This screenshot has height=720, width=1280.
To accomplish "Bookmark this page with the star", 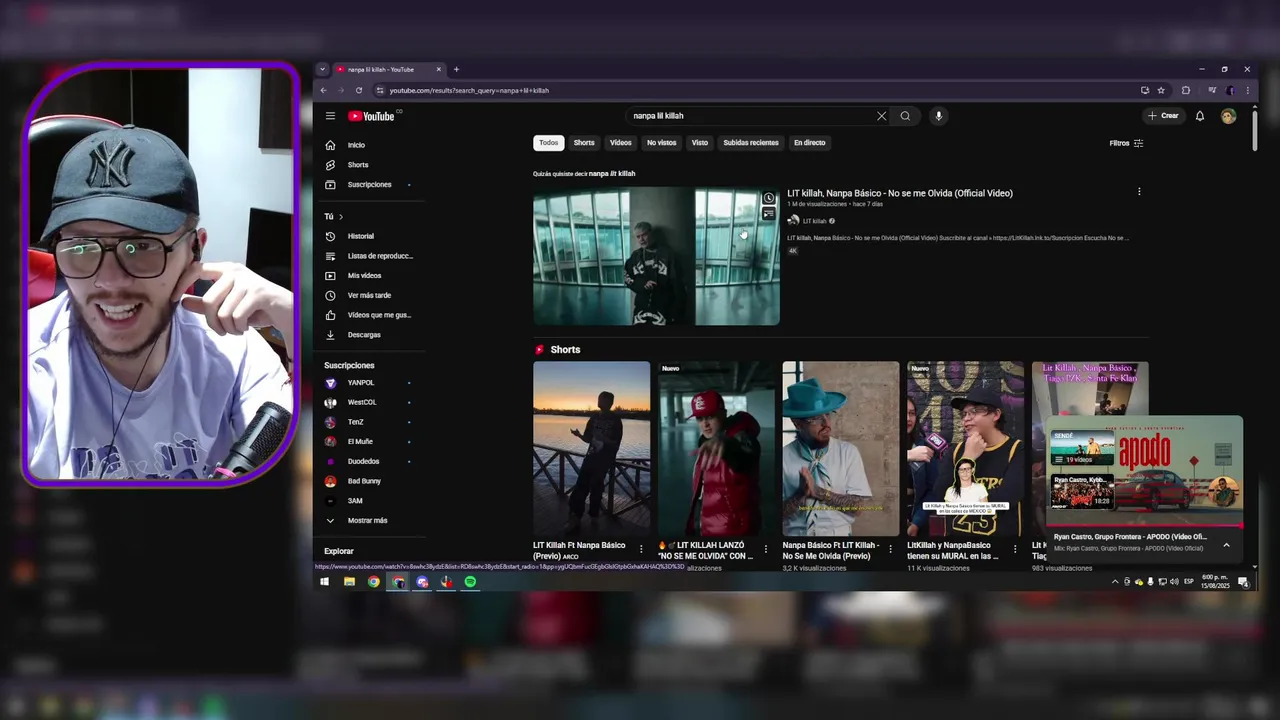I will click(1161, 90).
